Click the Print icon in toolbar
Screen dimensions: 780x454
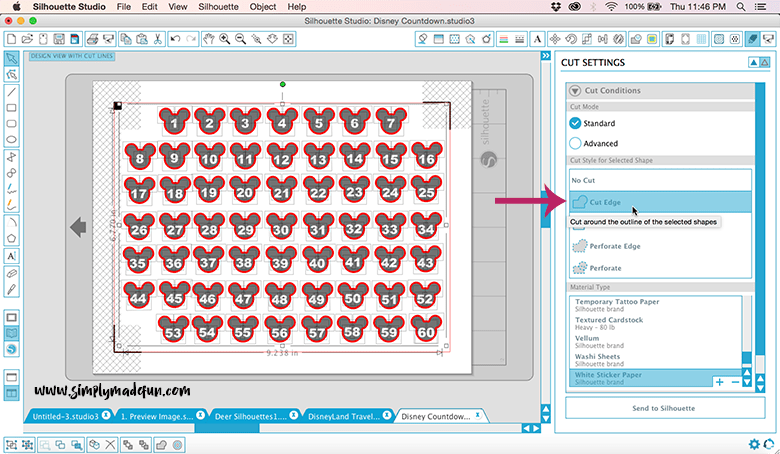click(x=92, y=39)
